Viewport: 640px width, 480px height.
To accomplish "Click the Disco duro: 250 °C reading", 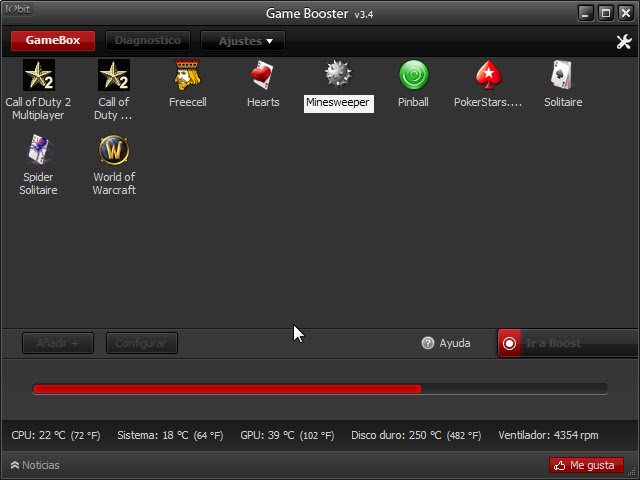I will pos(416,436).
